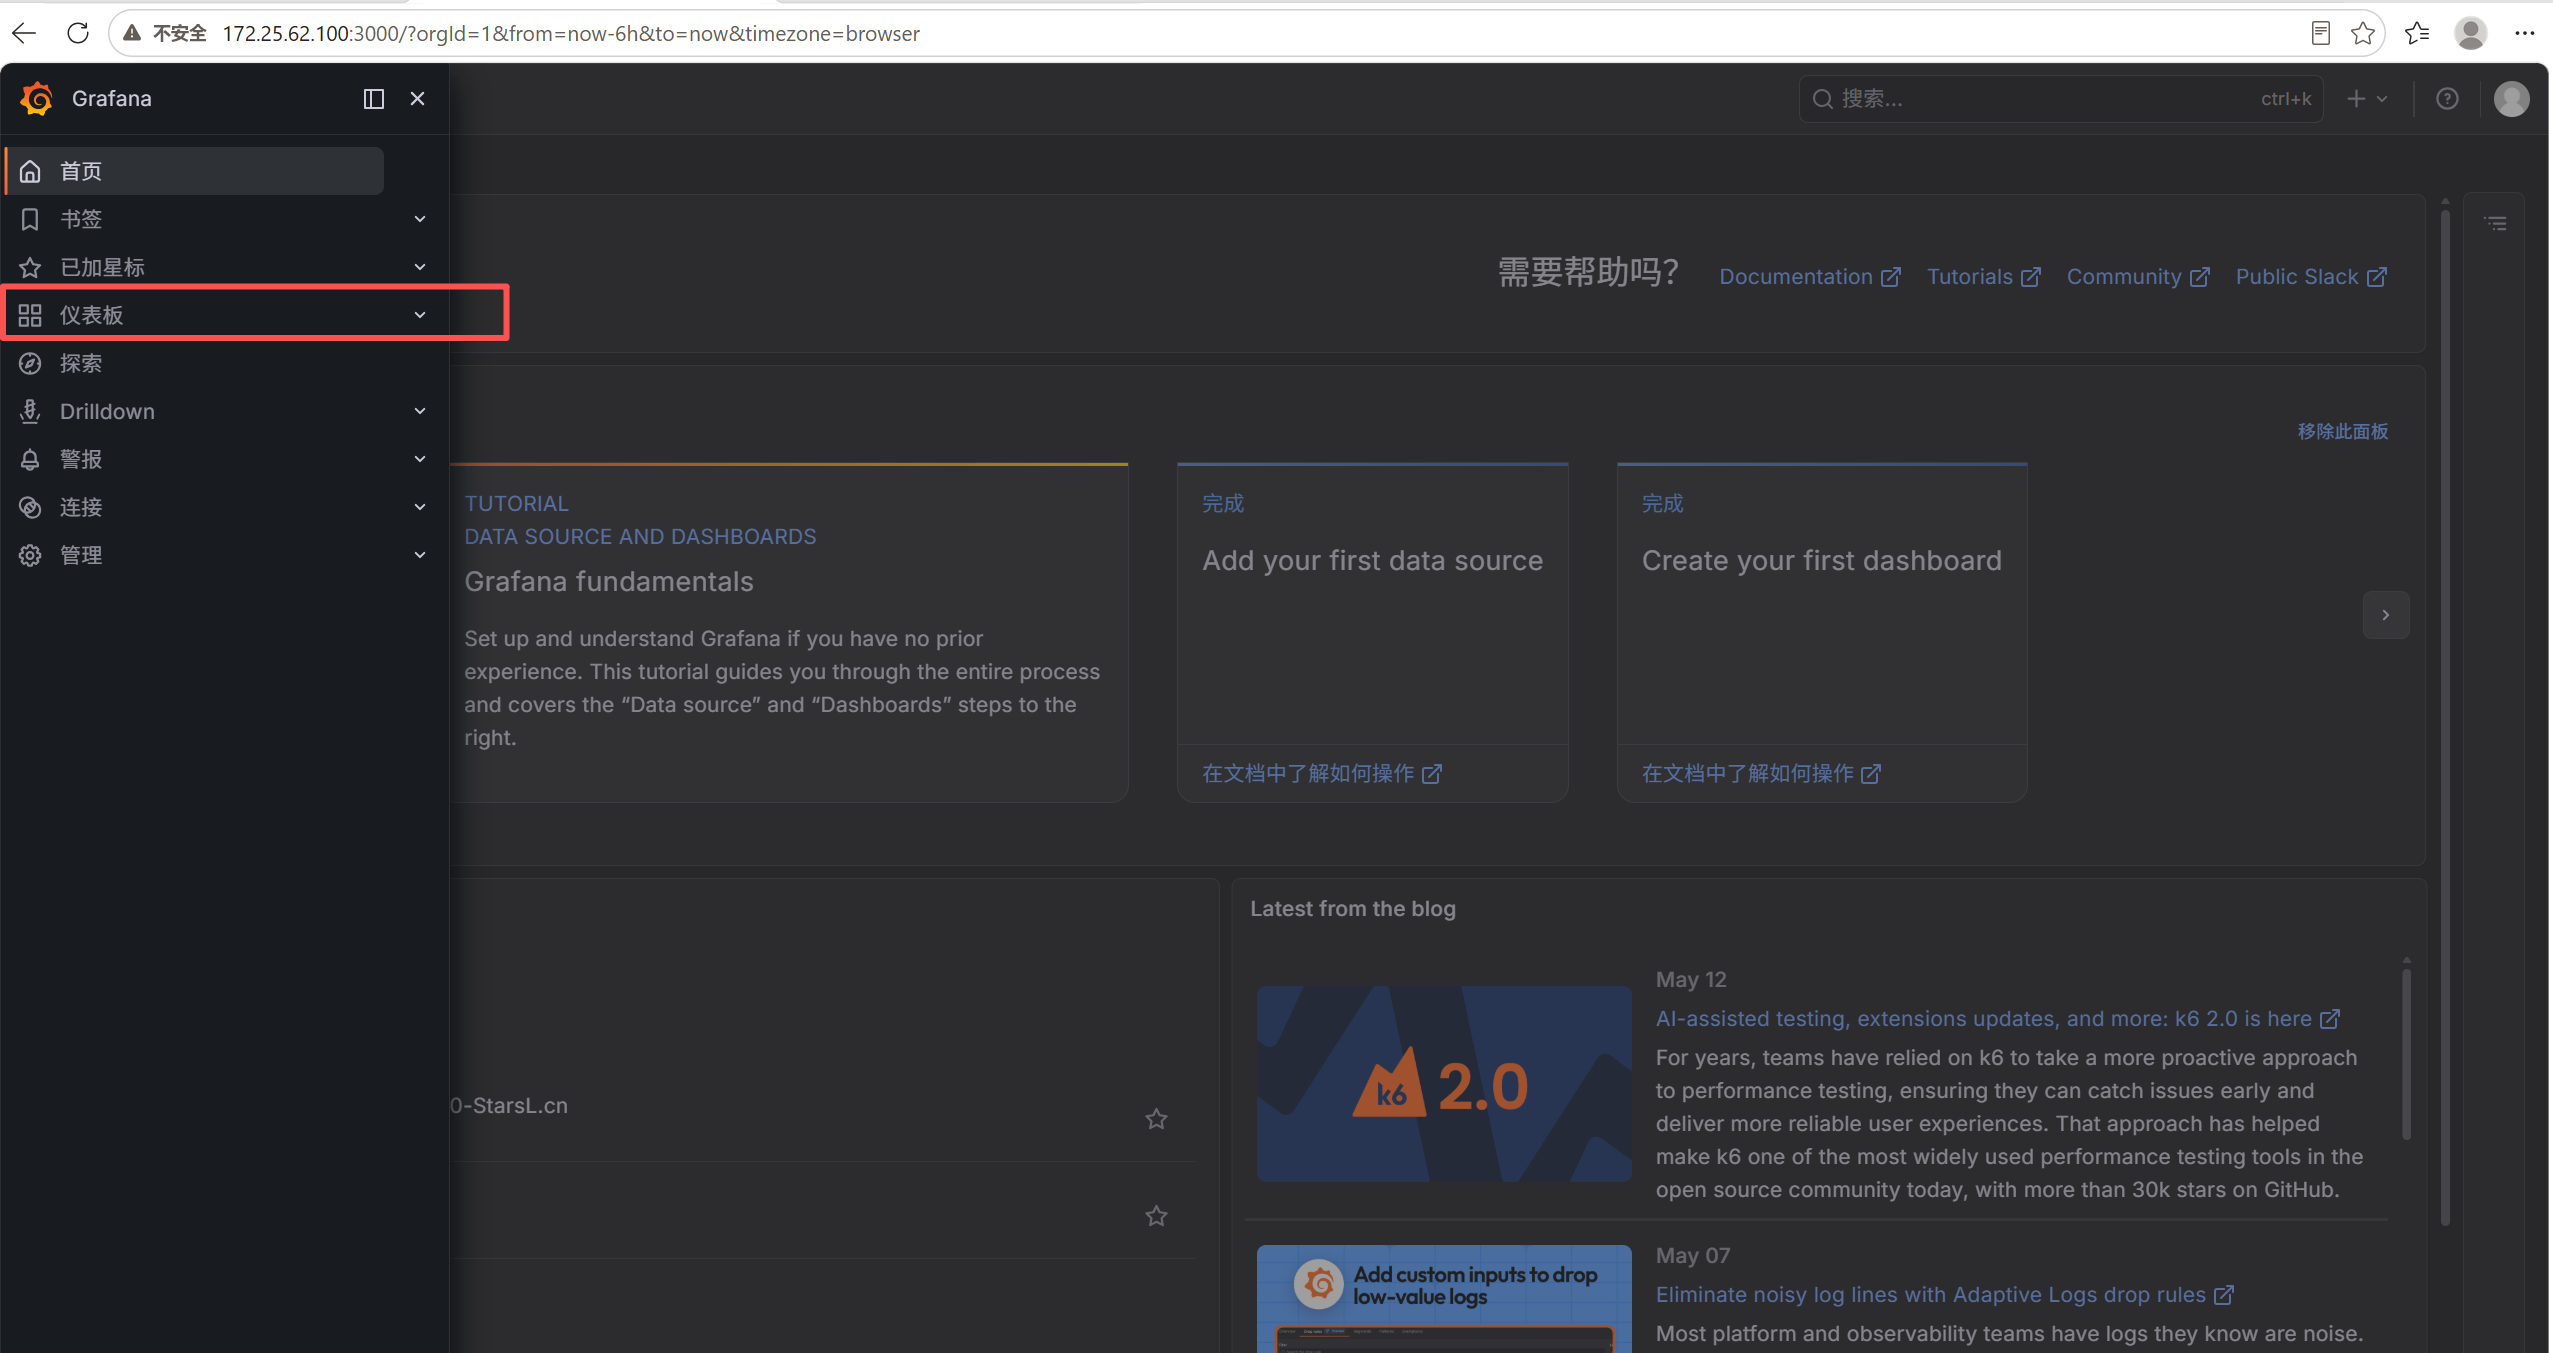The width and height of the screenshot is (2553, 1353).
Task: Expand the 仪表板 section chevron
Action: [x=420, y=315]
